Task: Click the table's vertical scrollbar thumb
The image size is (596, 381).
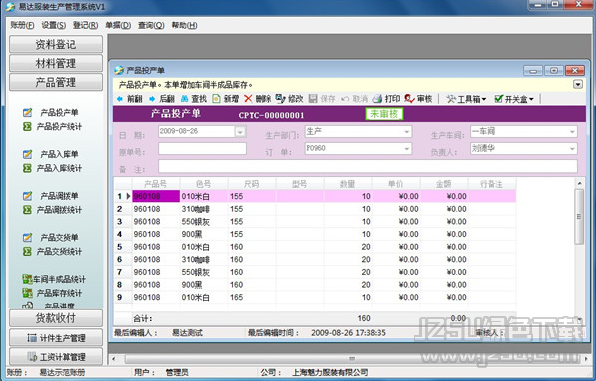Action: tap(579, 217)
